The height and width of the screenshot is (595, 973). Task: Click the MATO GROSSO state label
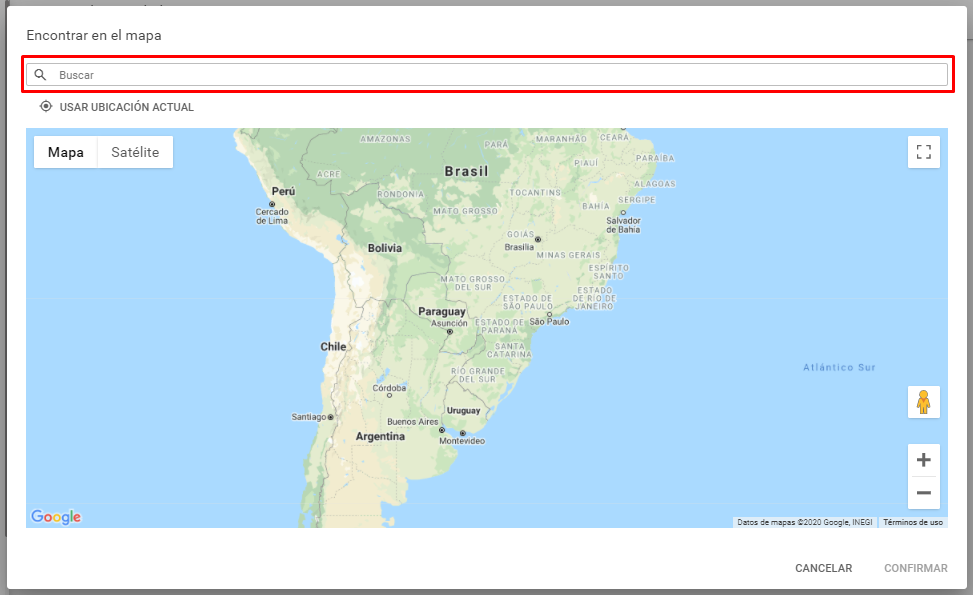pos(465,211)
